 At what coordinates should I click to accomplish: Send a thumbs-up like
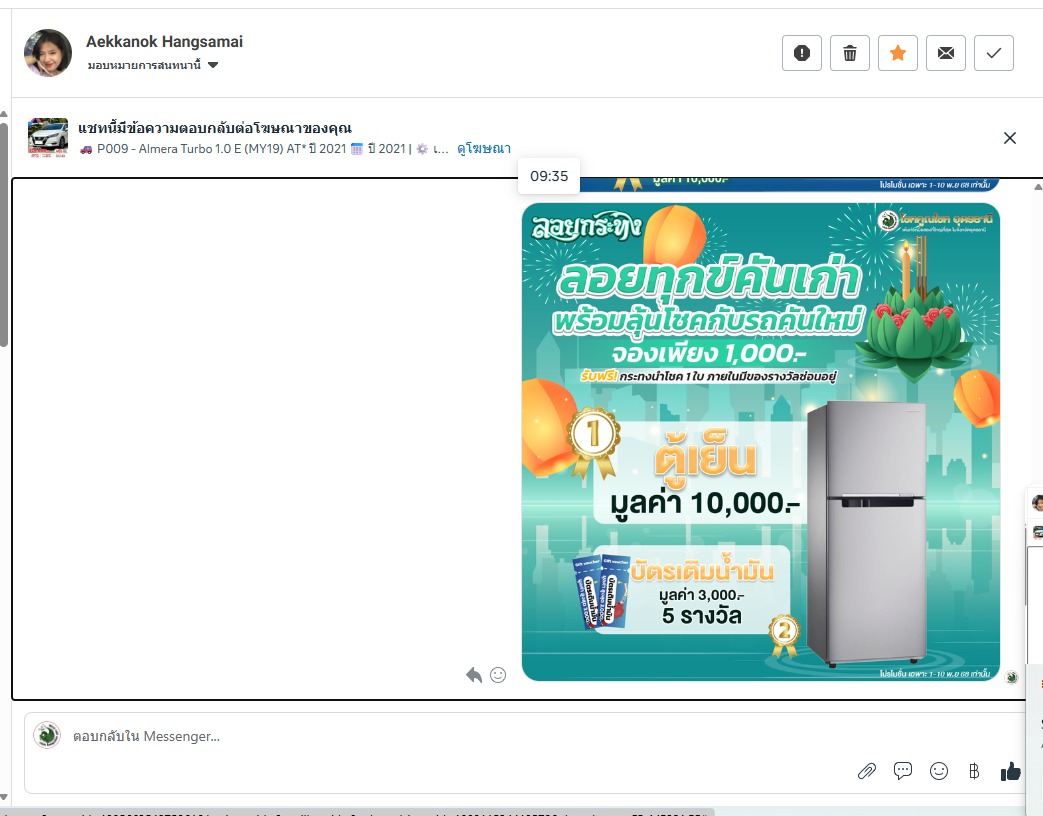[x=1010, y=771]
